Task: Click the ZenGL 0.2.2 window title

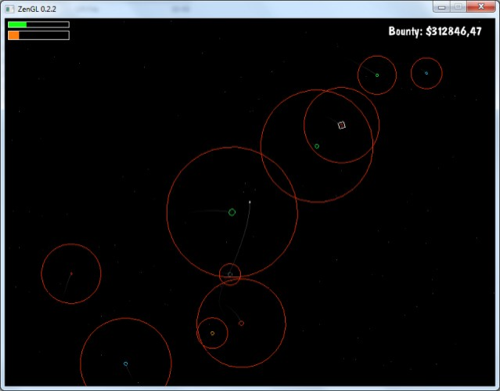Action: [x=37, y=9]
